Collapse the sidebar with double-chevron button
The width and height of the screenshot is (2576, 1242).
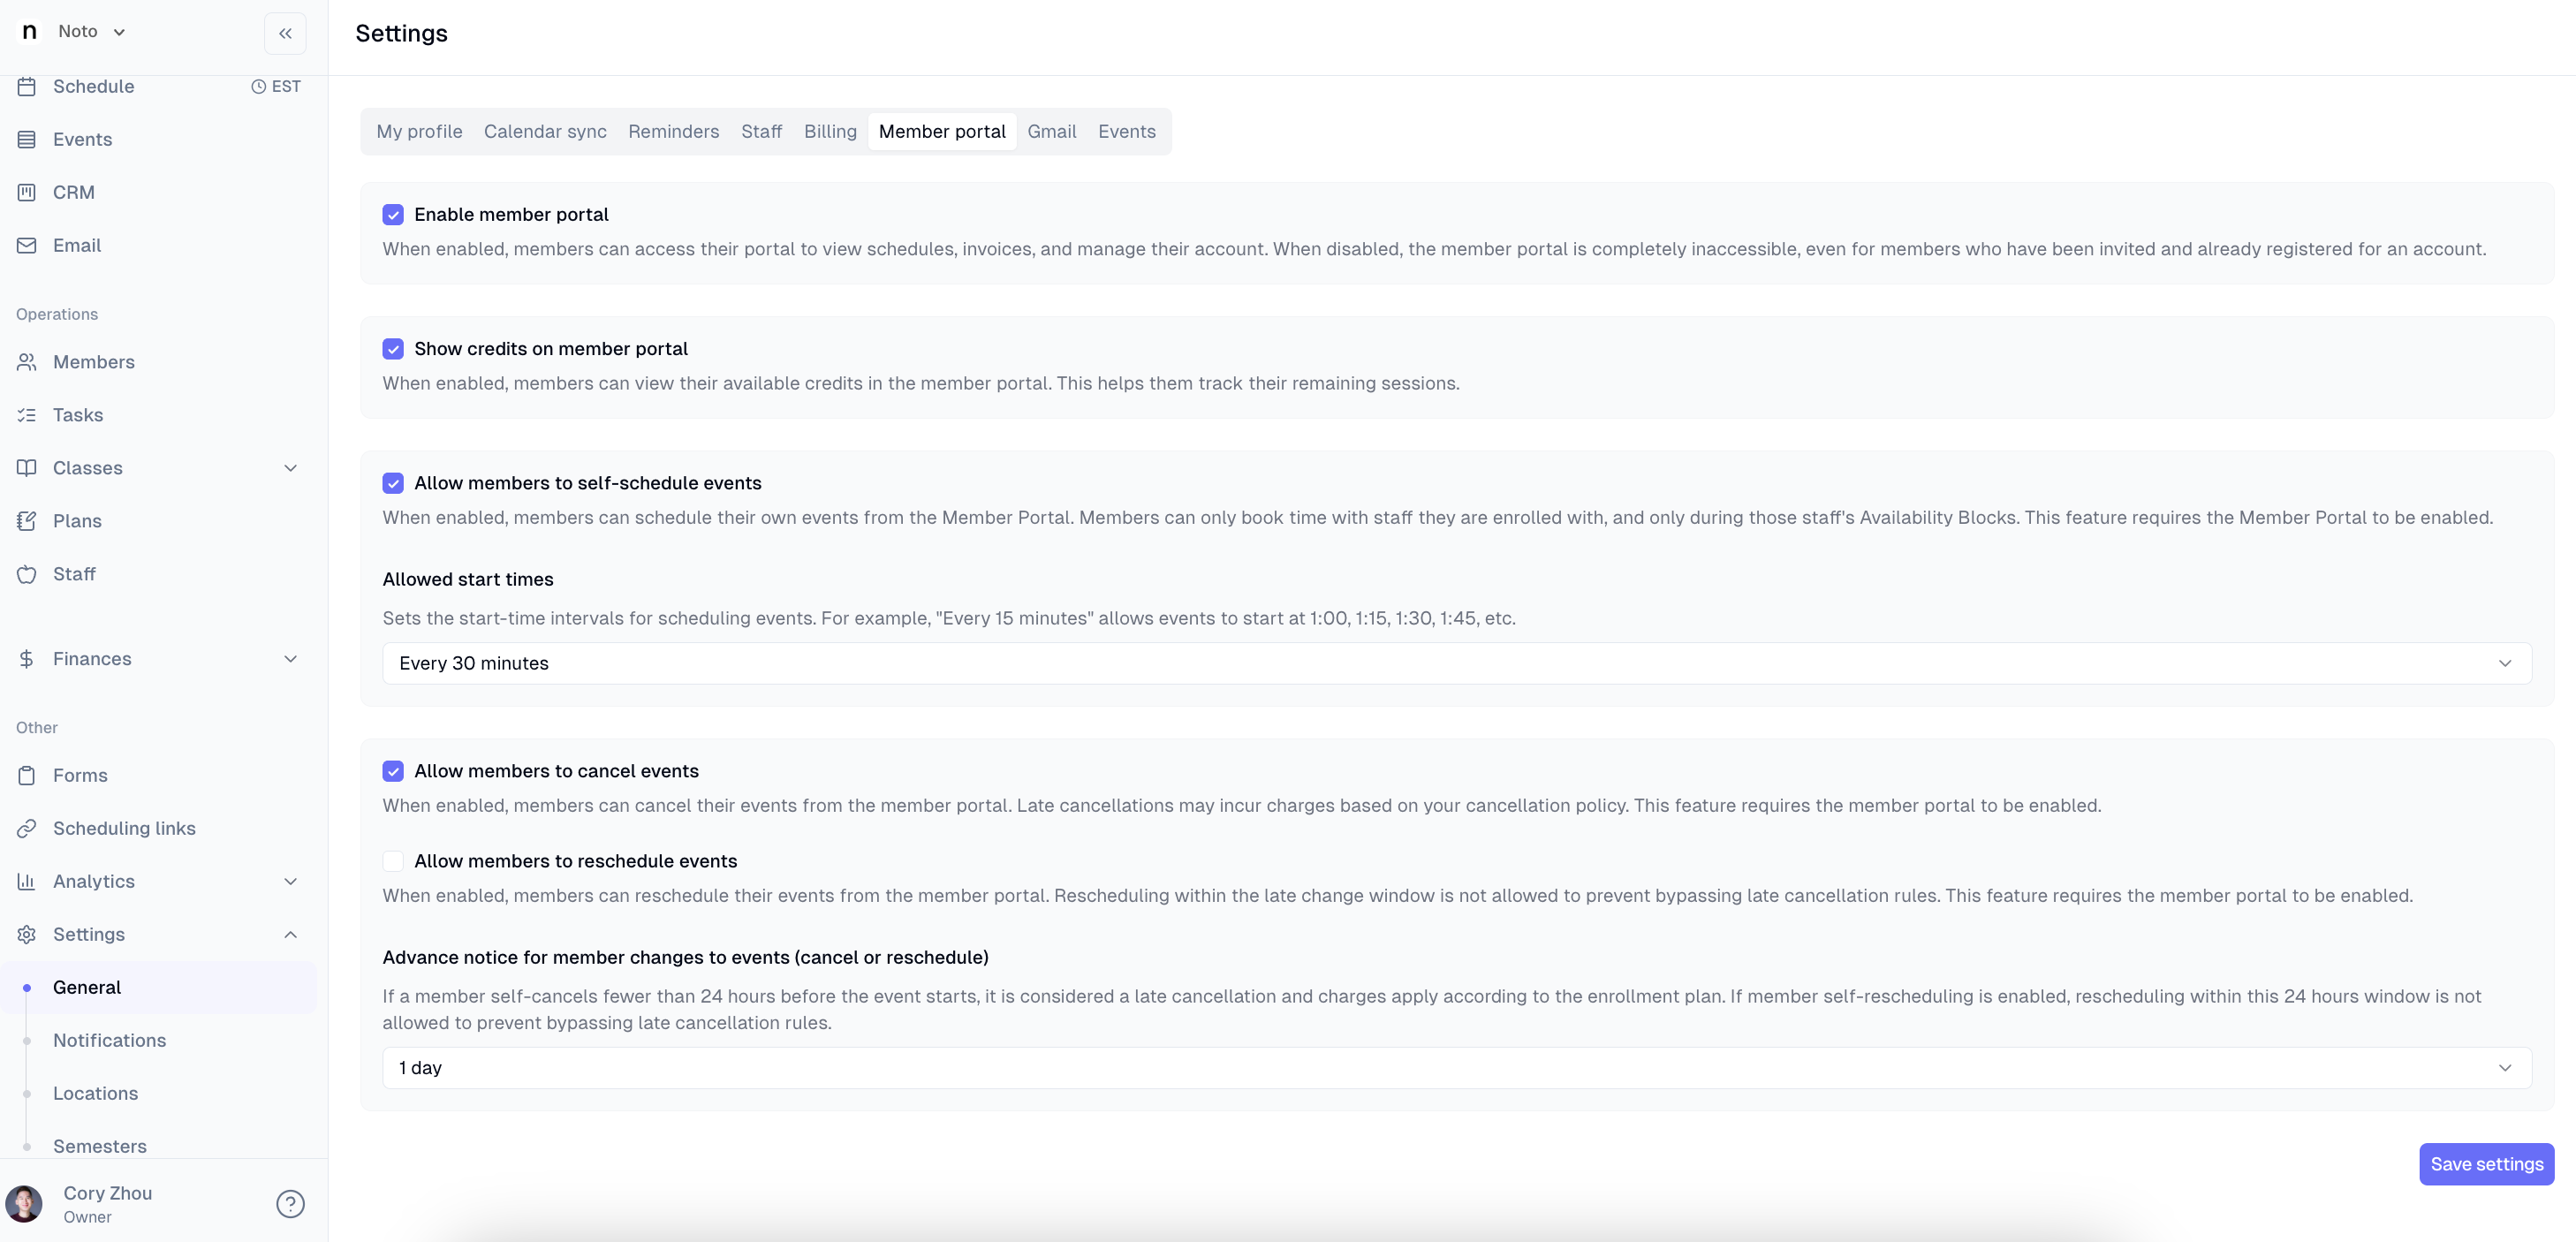tap(285, 33)
